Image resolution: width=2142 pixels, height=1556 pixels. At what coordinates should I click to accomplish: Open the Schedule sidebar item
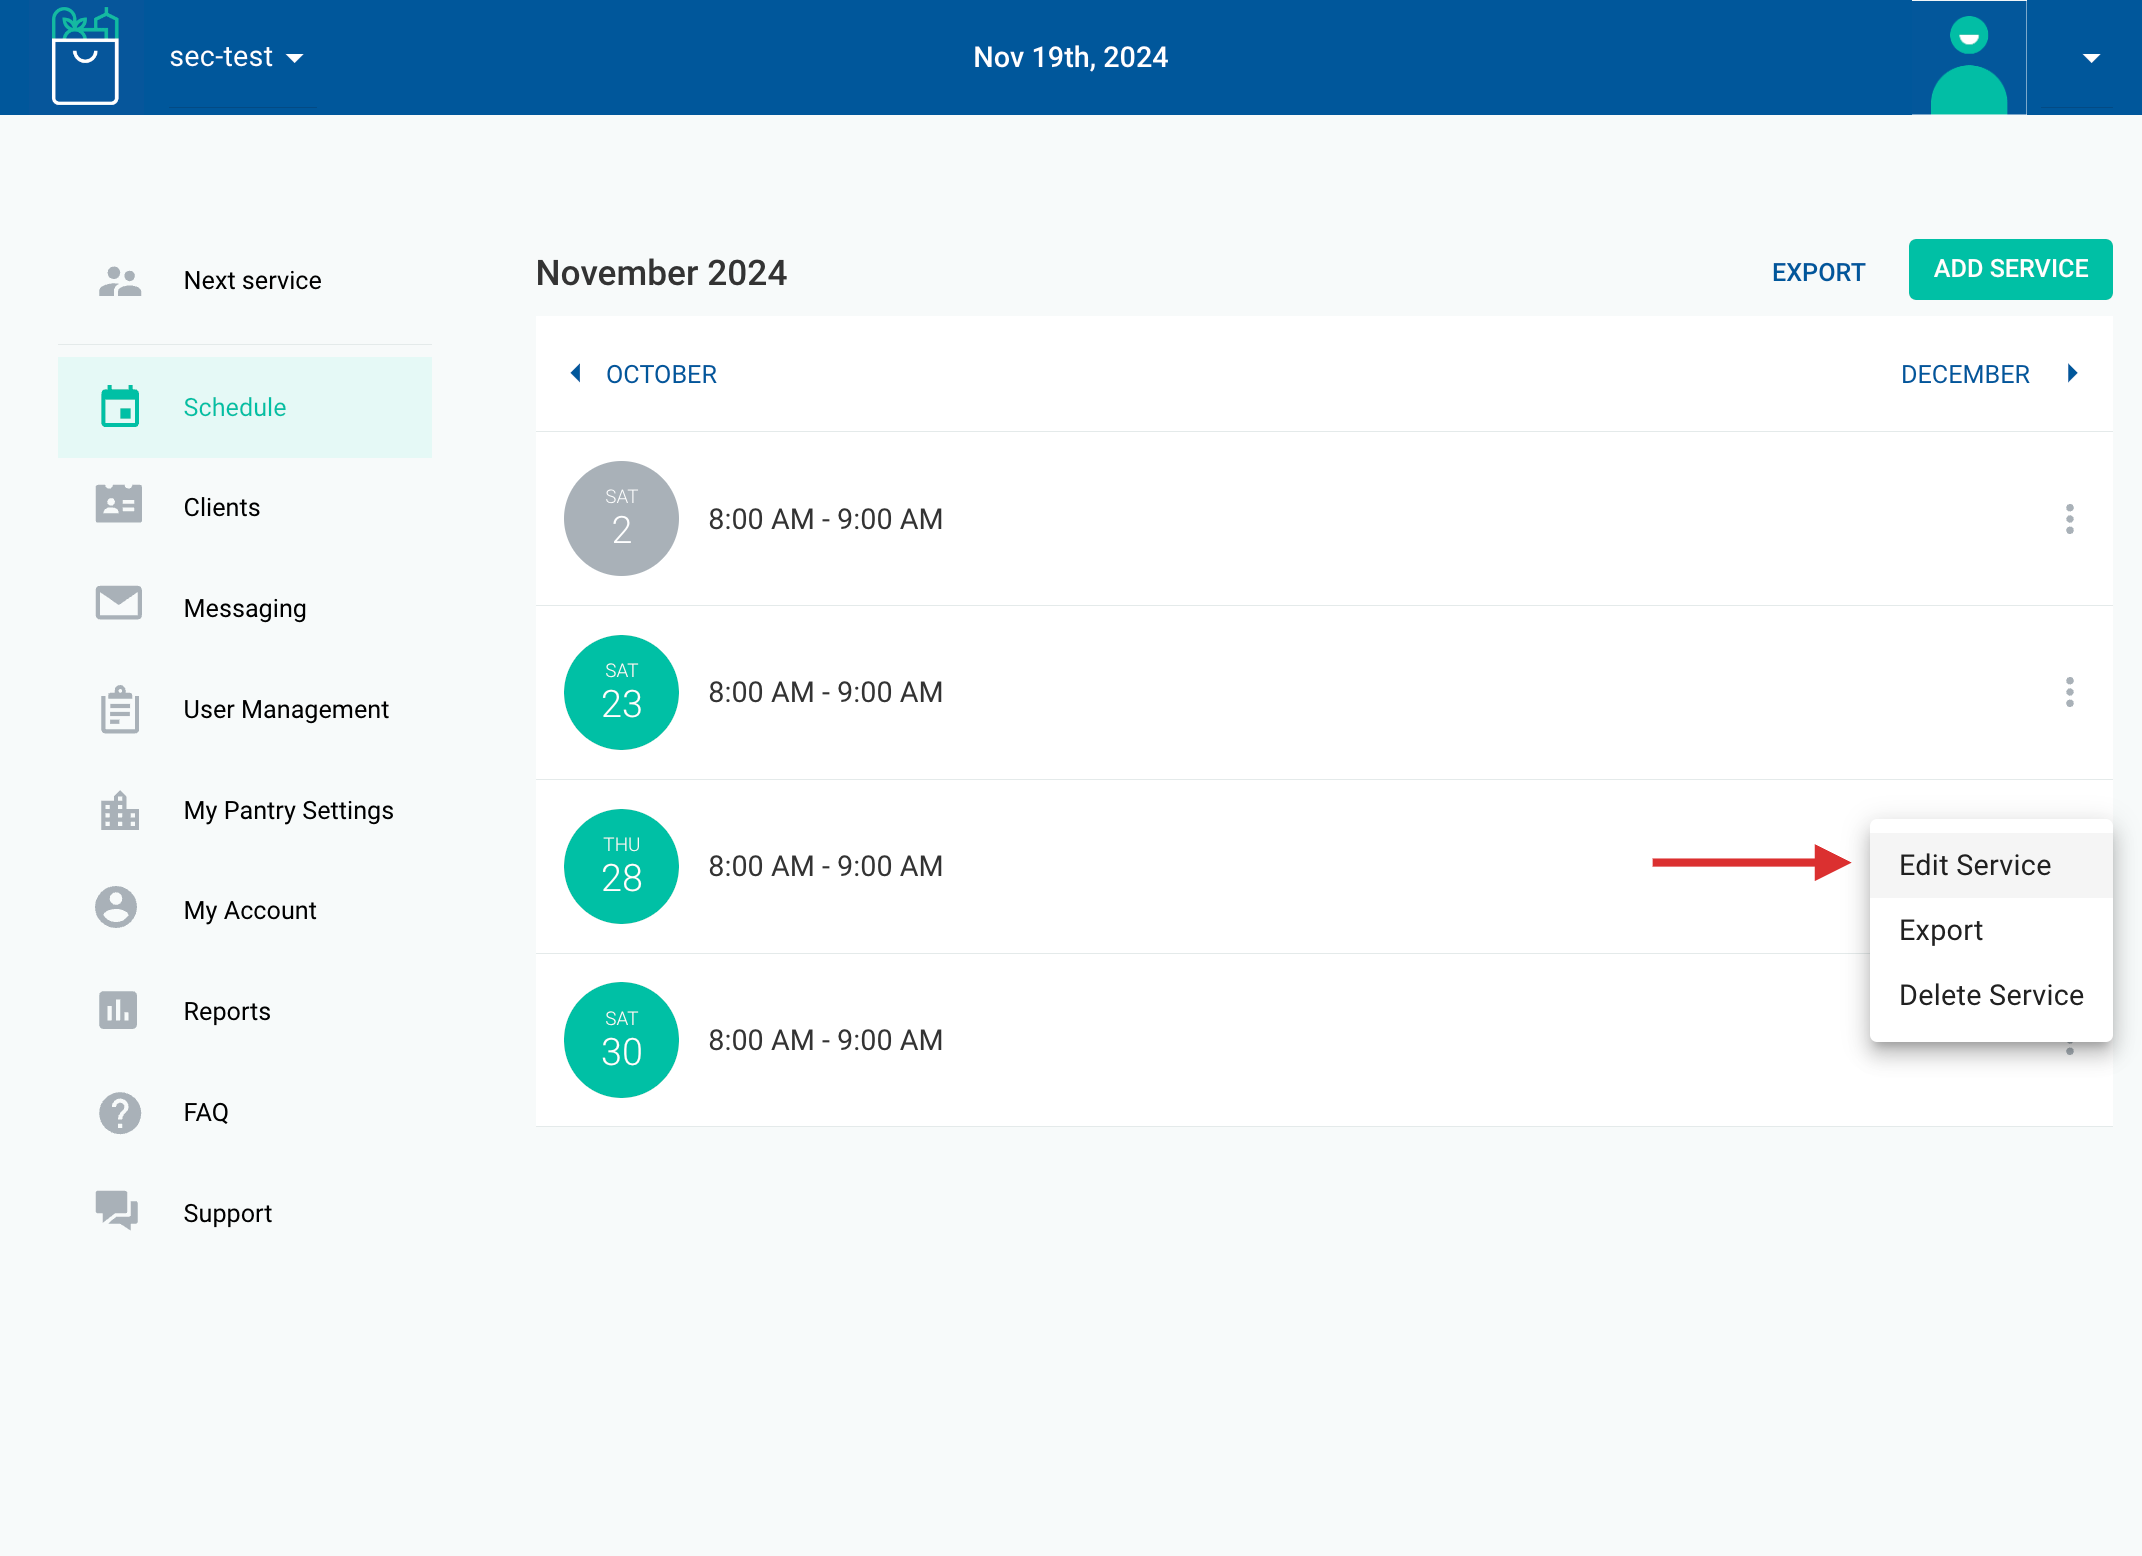[245, 407]
